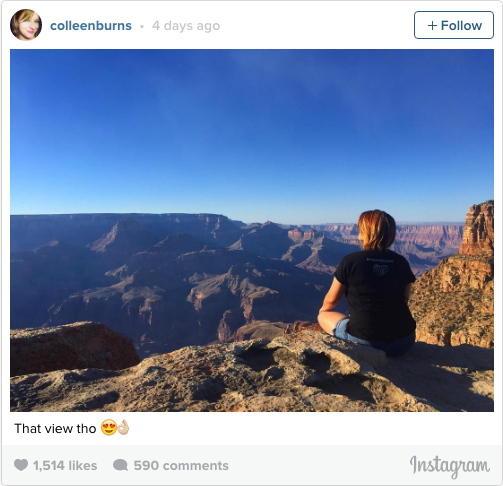Visit the colleenburns username link
The width and height of the screenshot is (503, 486).
[91, 26]
